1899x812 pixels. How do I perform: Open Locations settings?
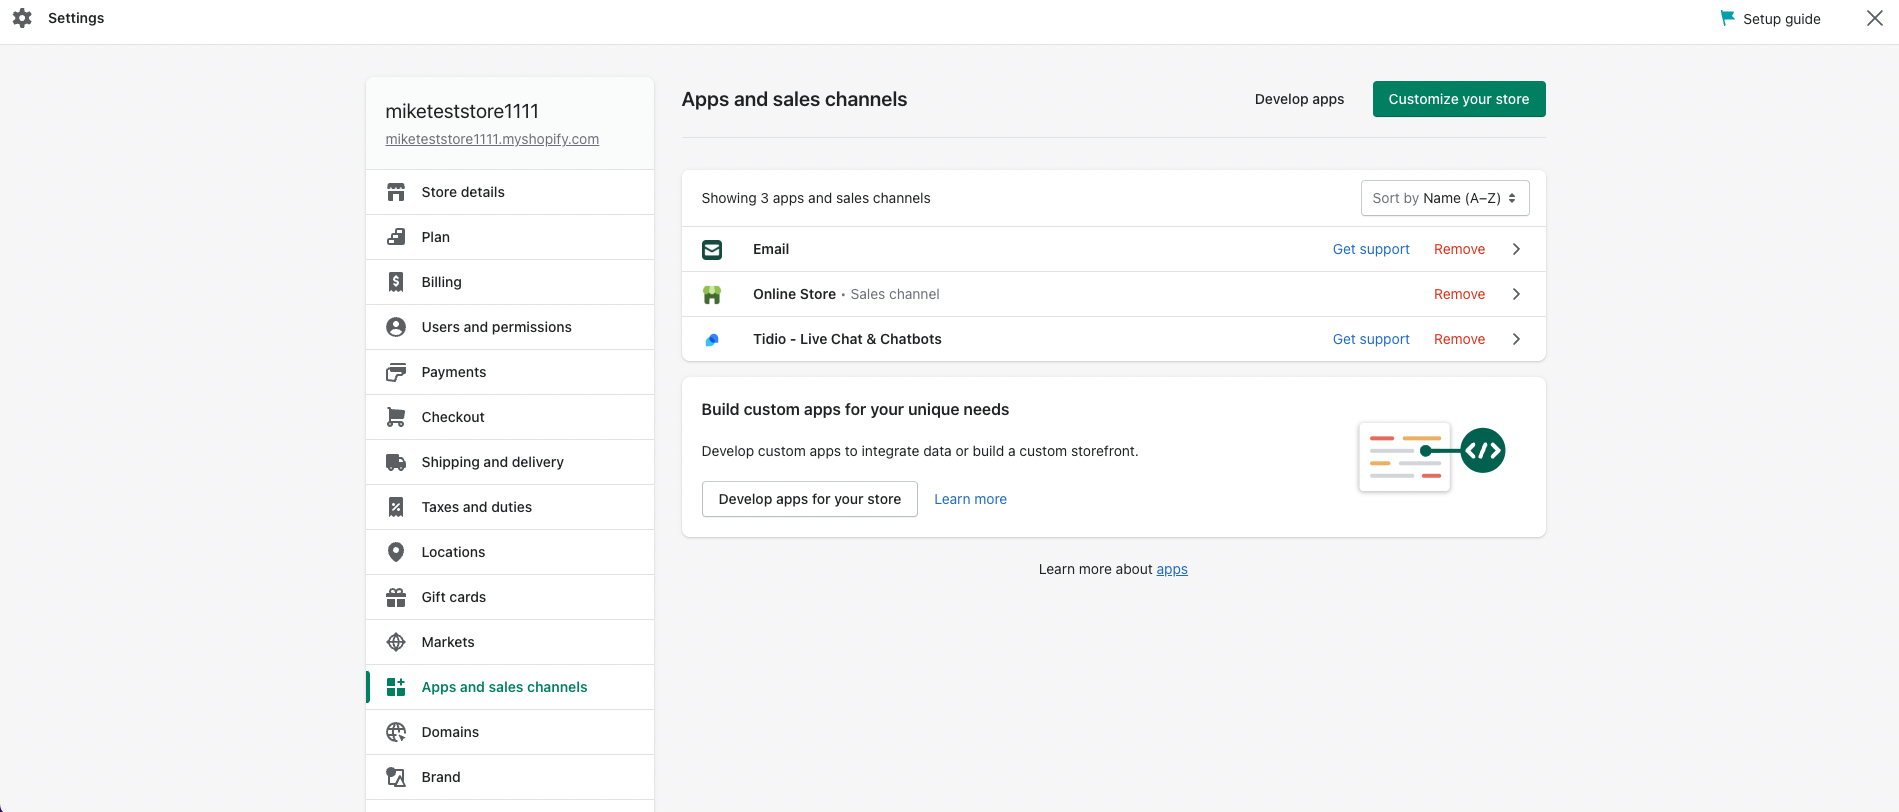coord(510,552)
